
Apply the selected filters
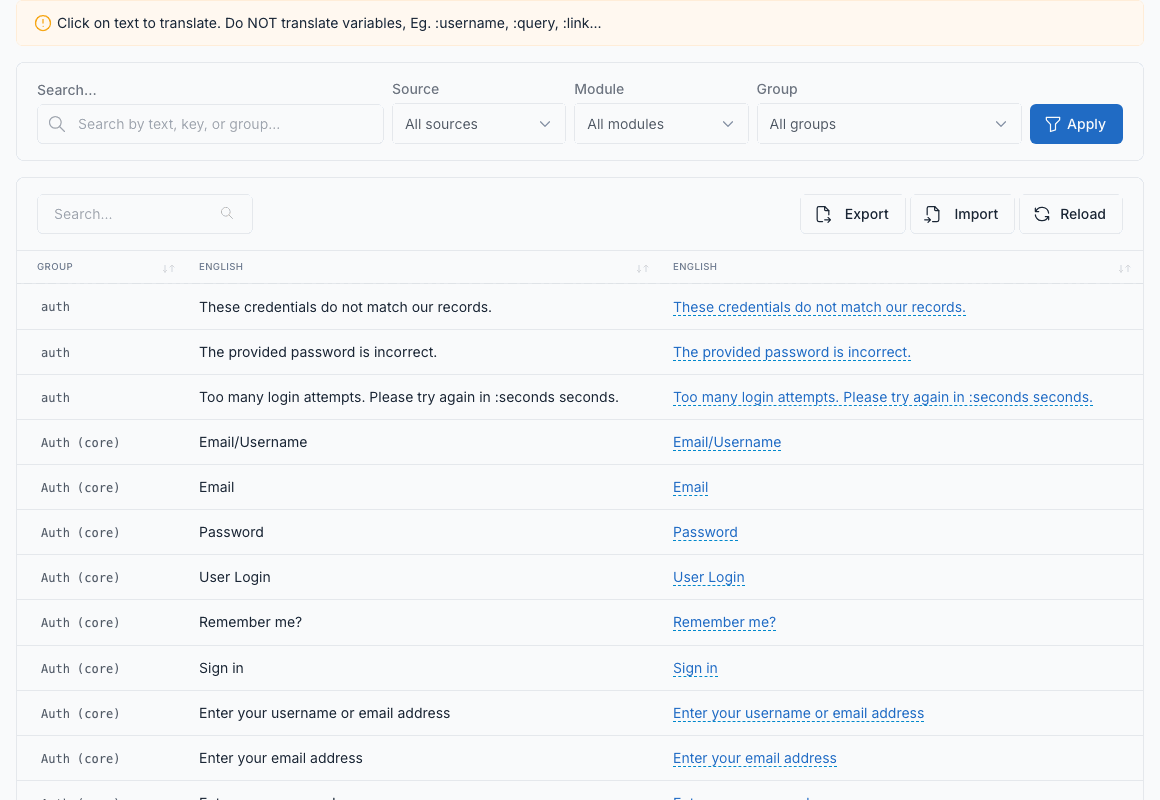pyautogui.click(x=1076, y=124)
